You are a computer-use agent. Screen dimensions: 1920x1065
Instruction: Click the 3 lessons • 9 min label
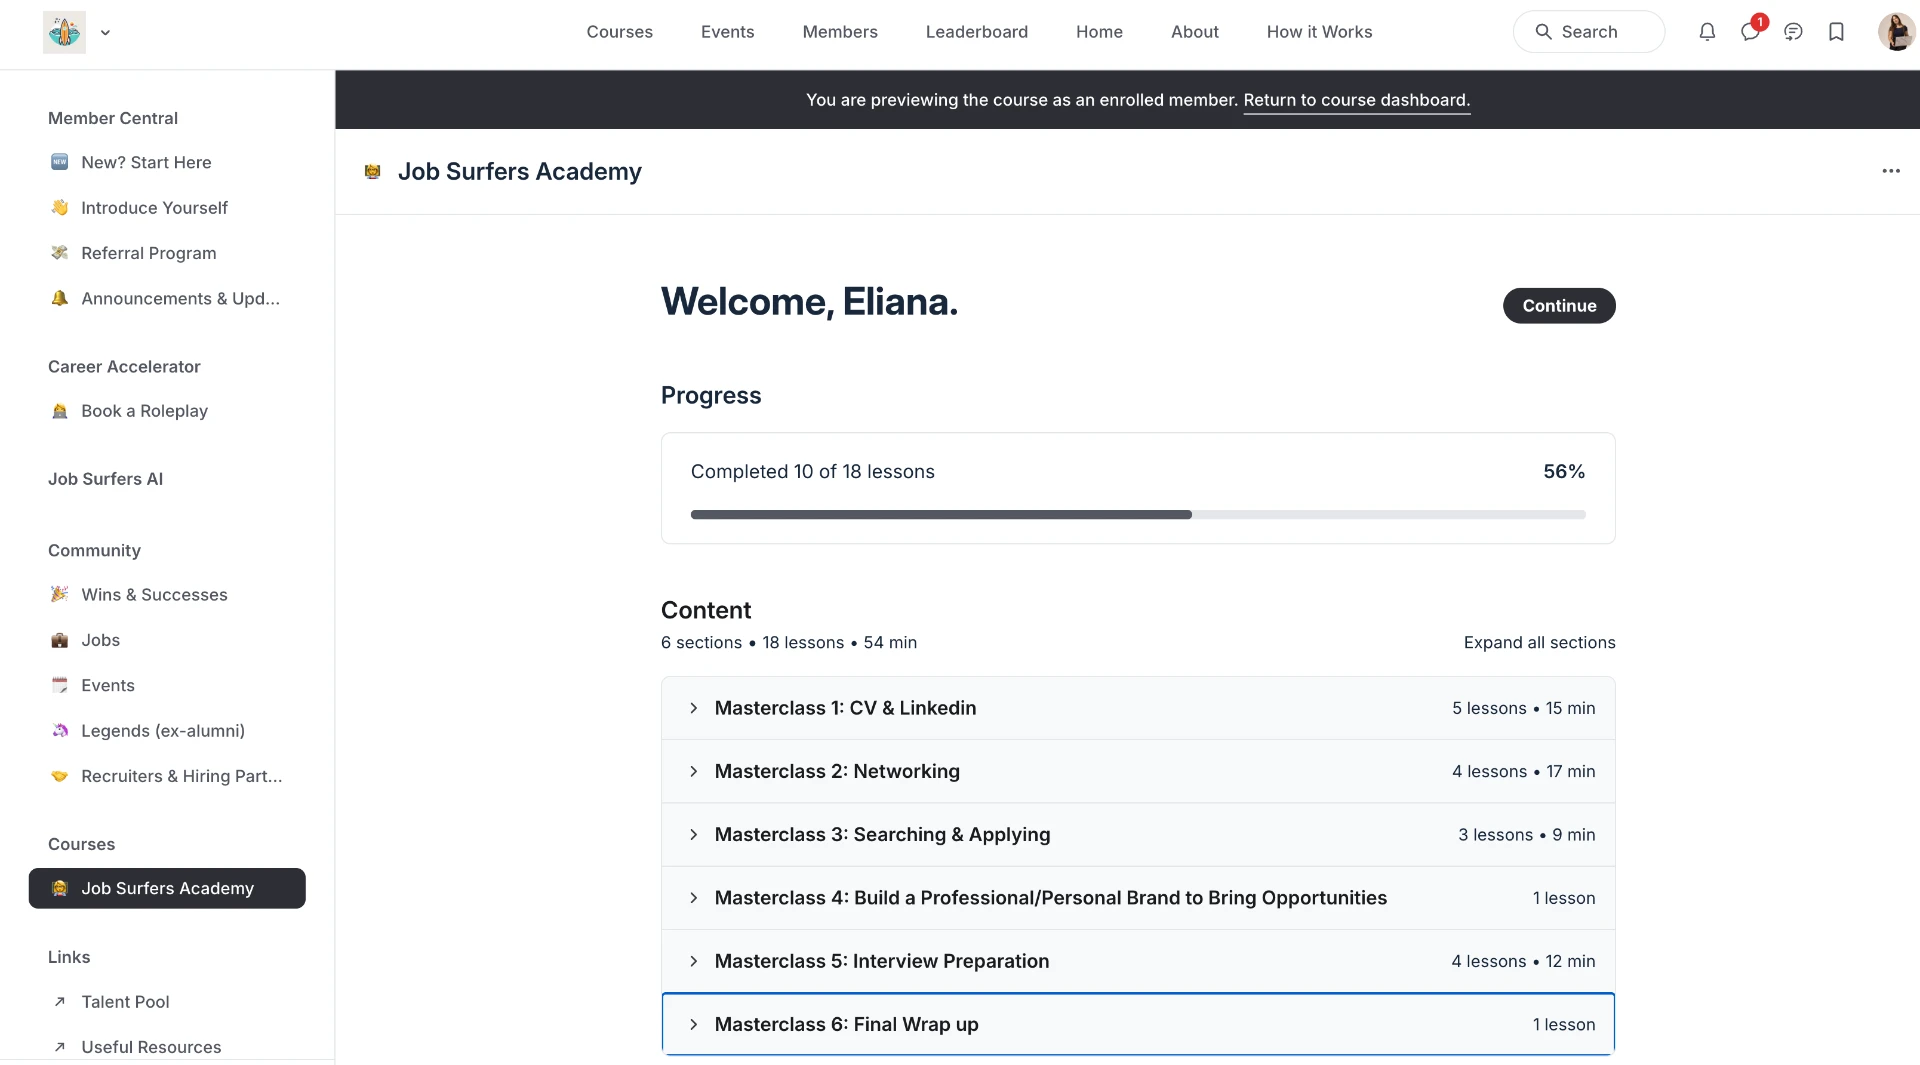point(1526,835)
